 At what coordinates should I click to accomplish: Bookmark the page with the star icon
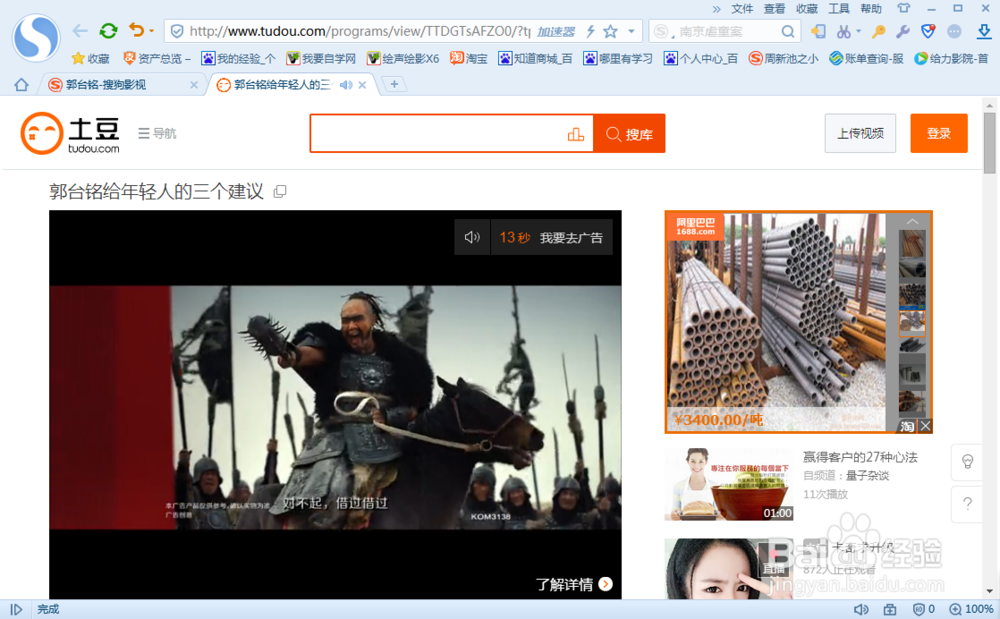click(610, 31)
